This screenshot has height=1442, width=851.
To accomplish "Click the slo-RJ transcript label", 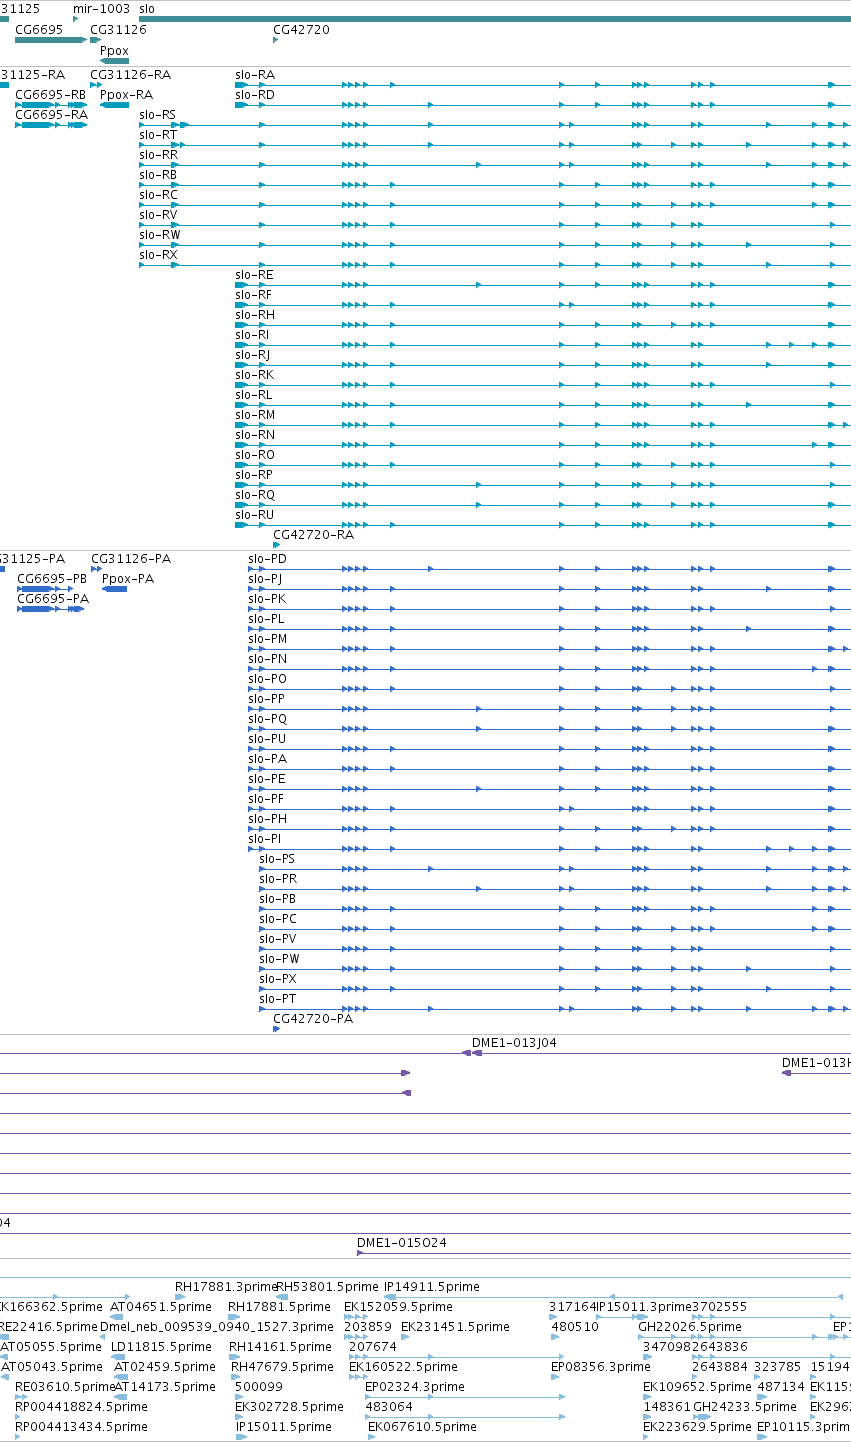I will pos(253,355).
